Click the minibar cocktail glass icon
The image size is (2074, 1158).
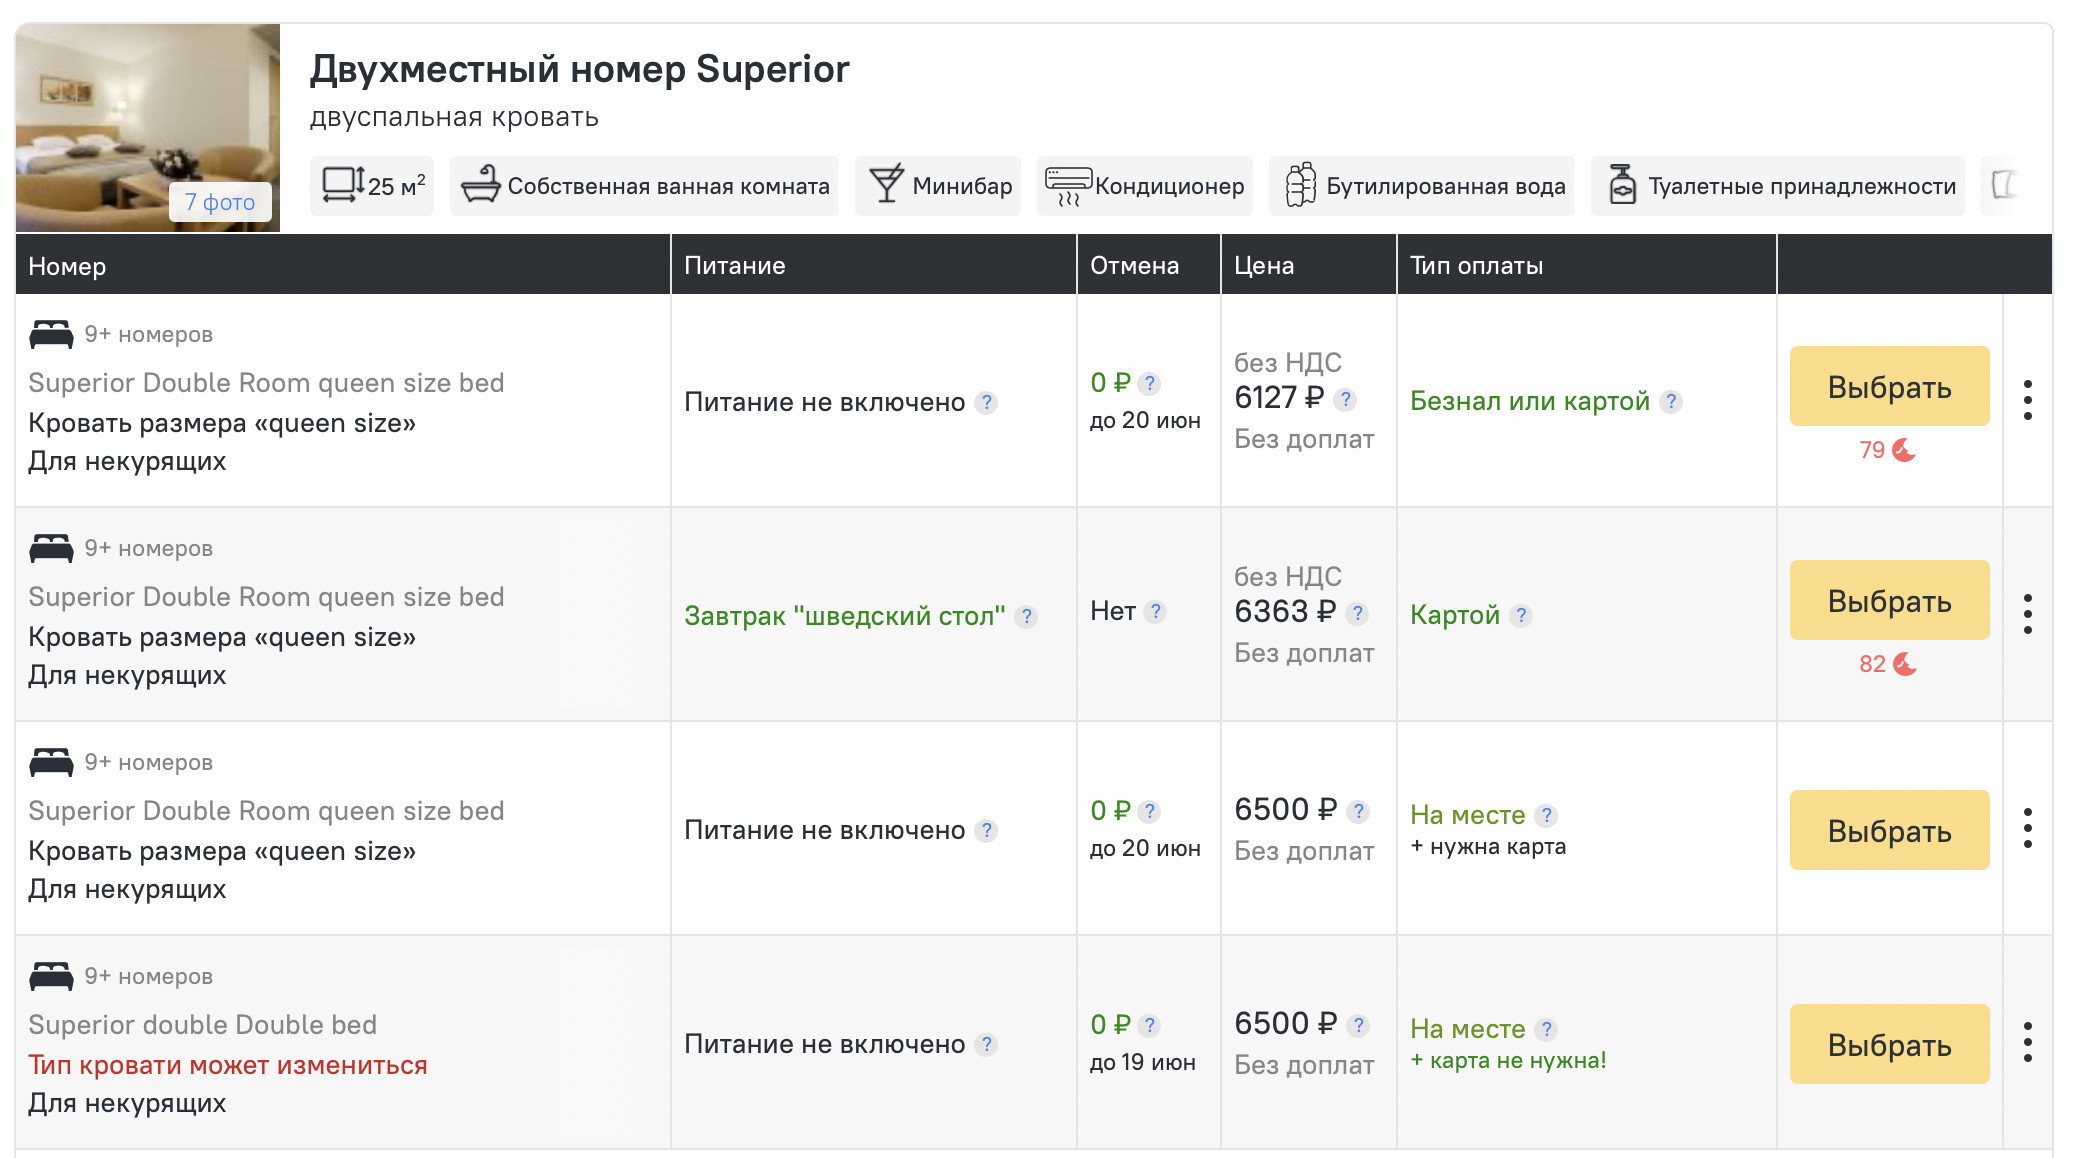tap(886, 185)
